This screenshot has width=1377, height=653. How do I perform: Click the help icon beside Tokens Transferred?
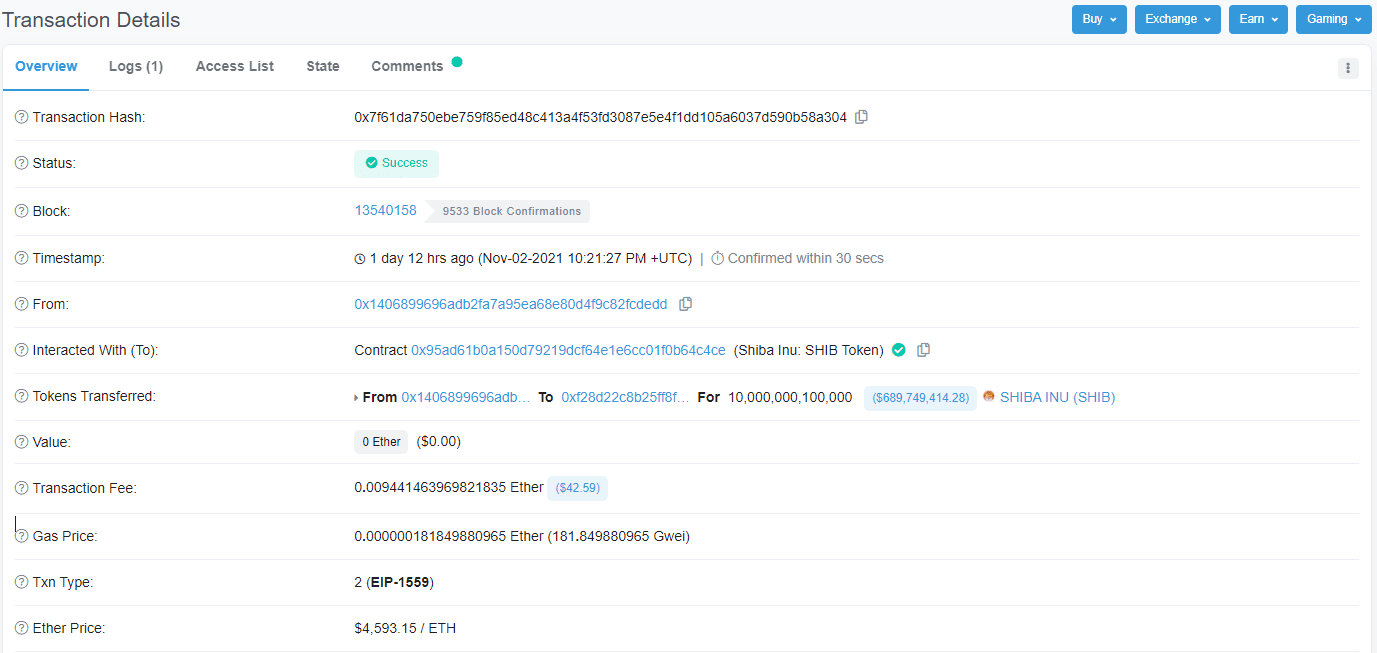pyautogui.click(x=22, y=397)
